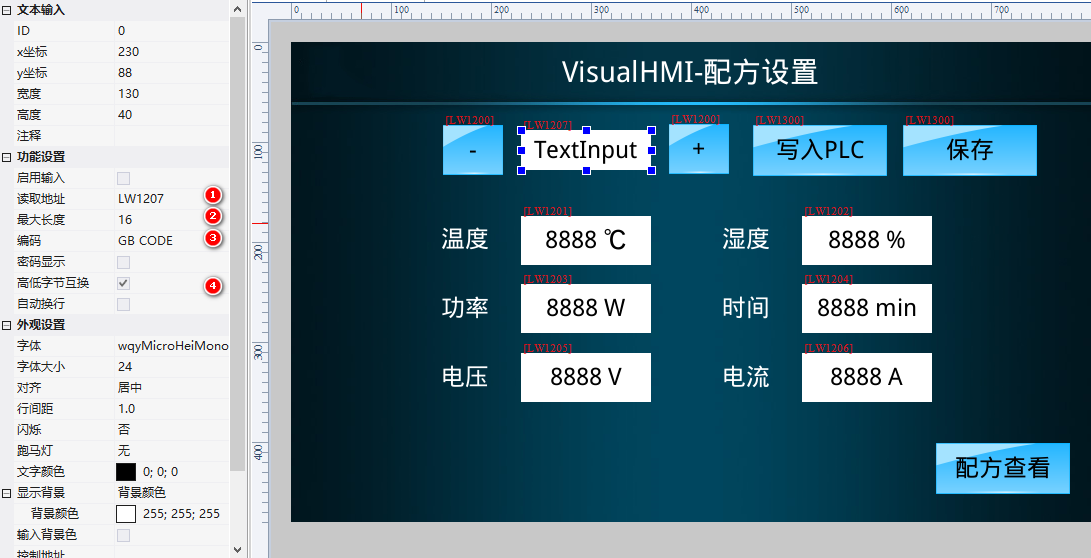Open the white 背景颜色 color swatch

(126, 514)
